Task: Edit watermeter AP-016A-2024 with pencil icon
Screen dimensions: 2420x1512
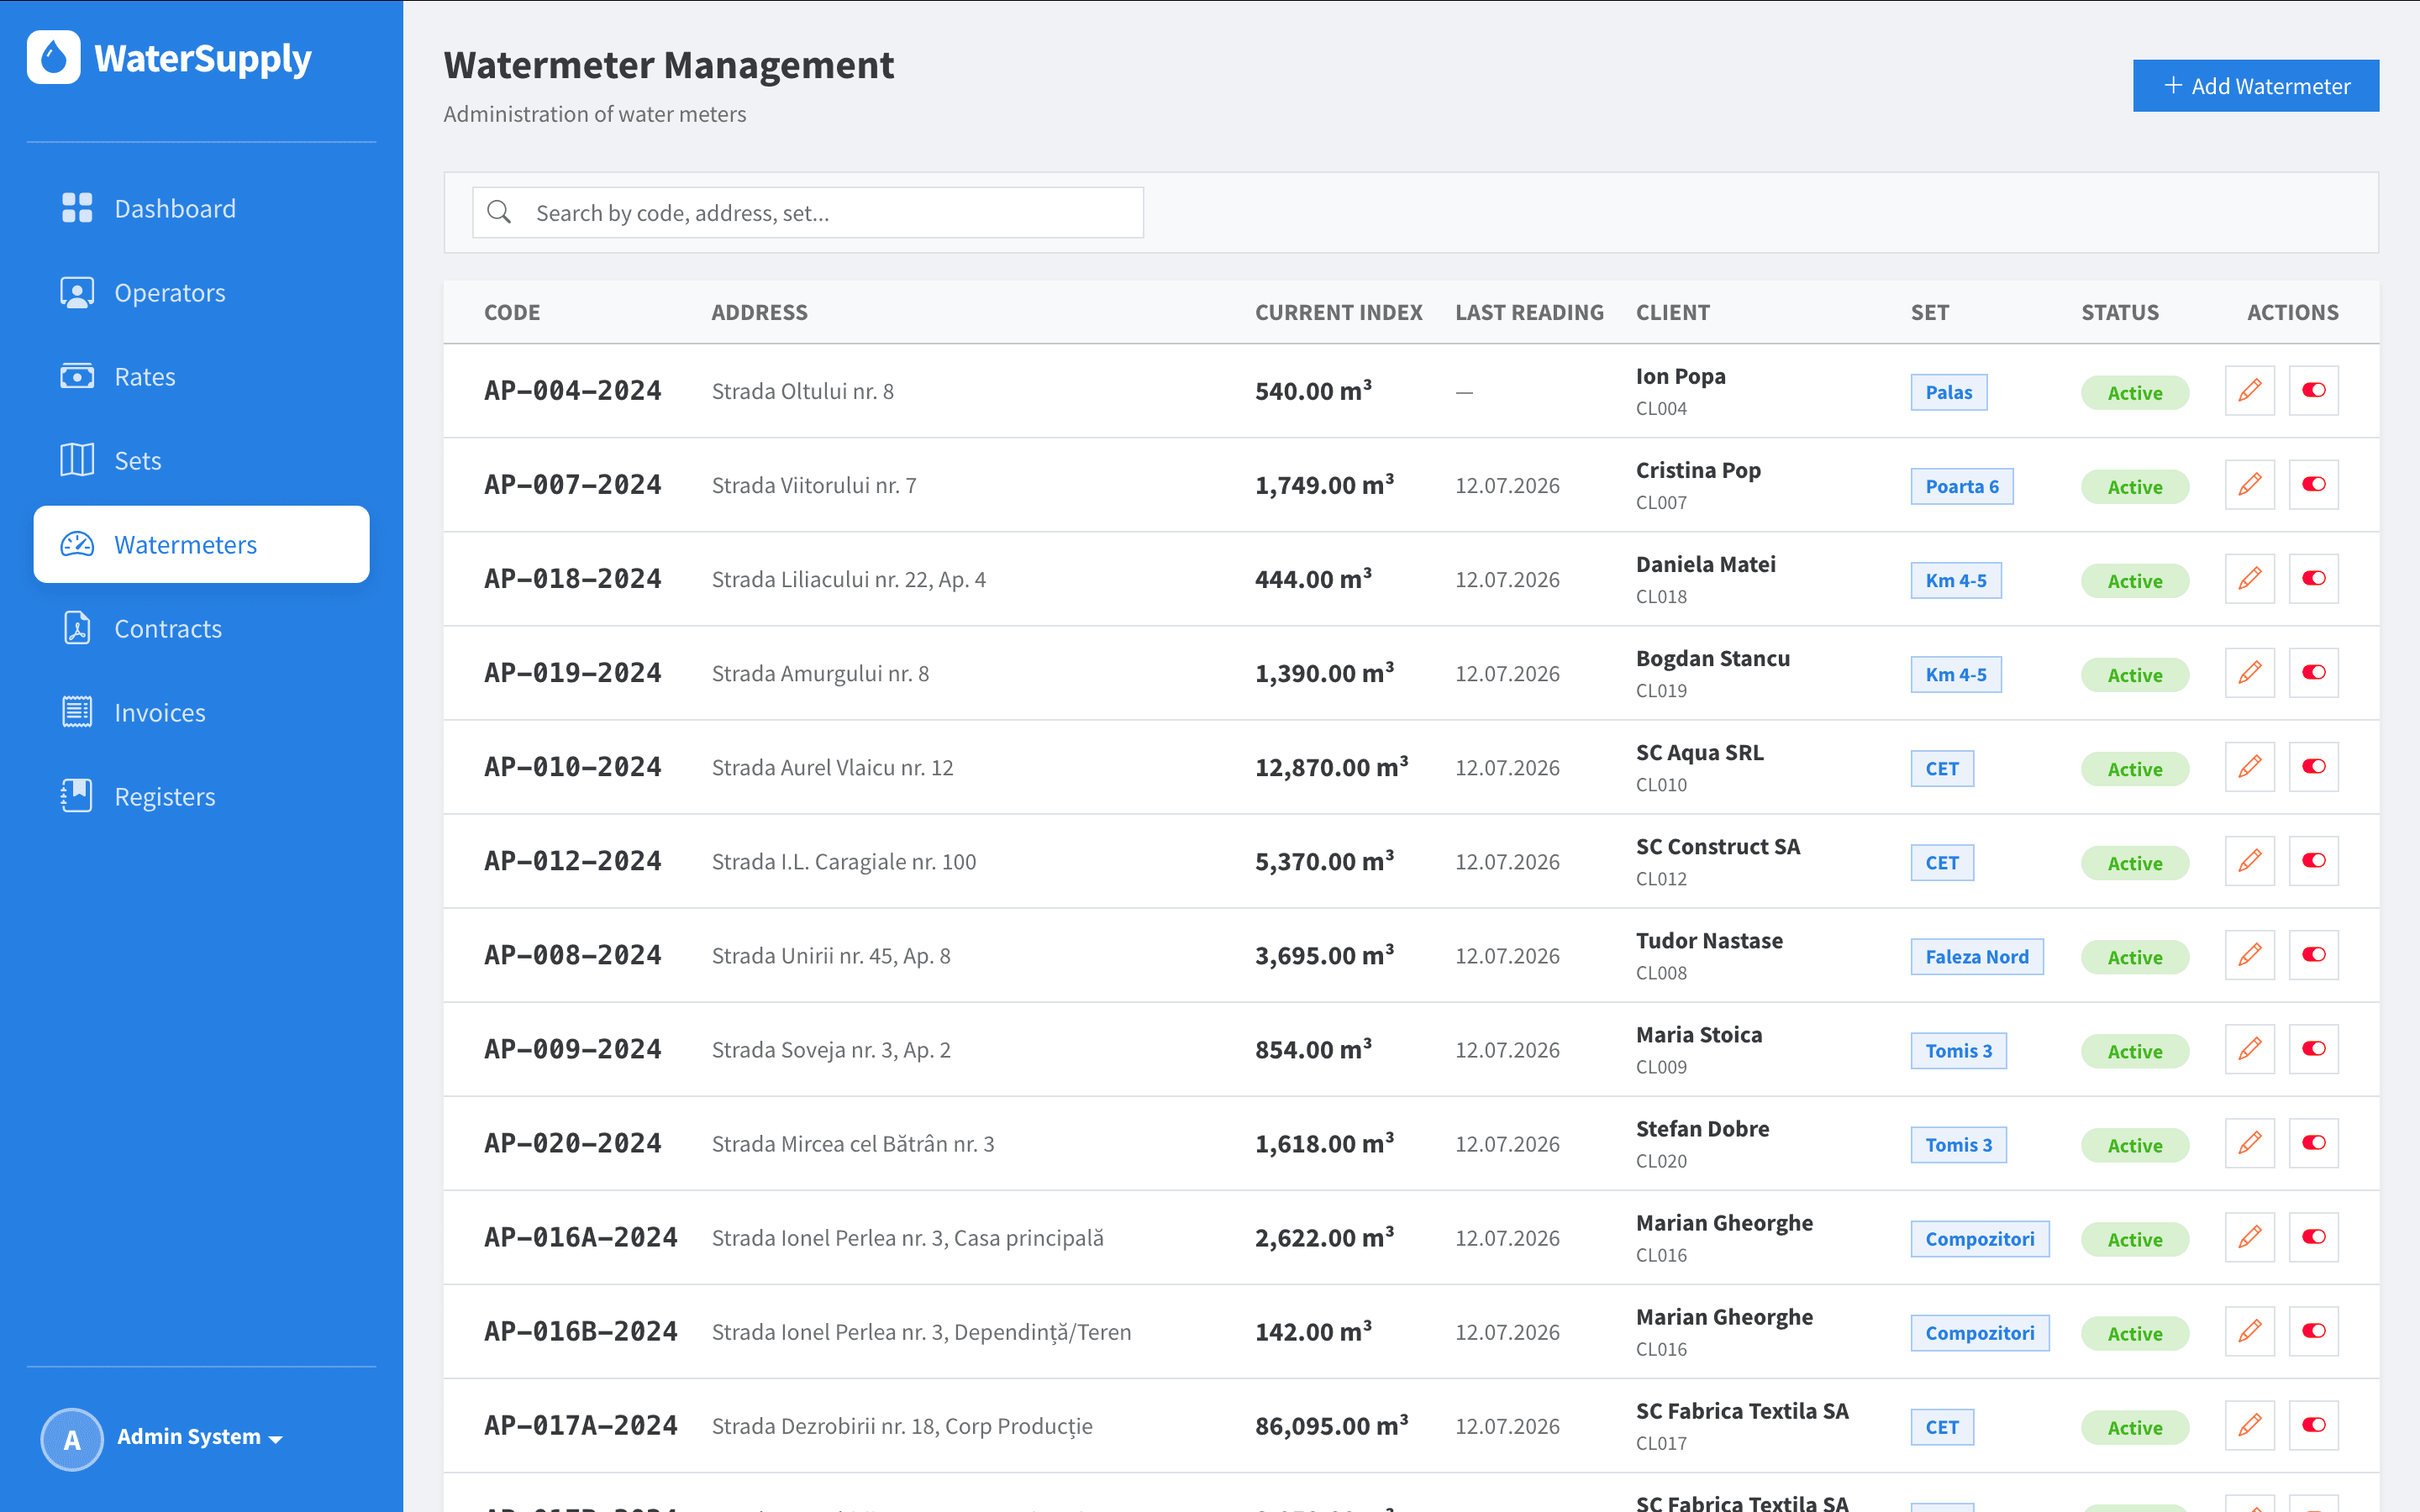Action: pyautogui.click(x=2250, y=1236)
